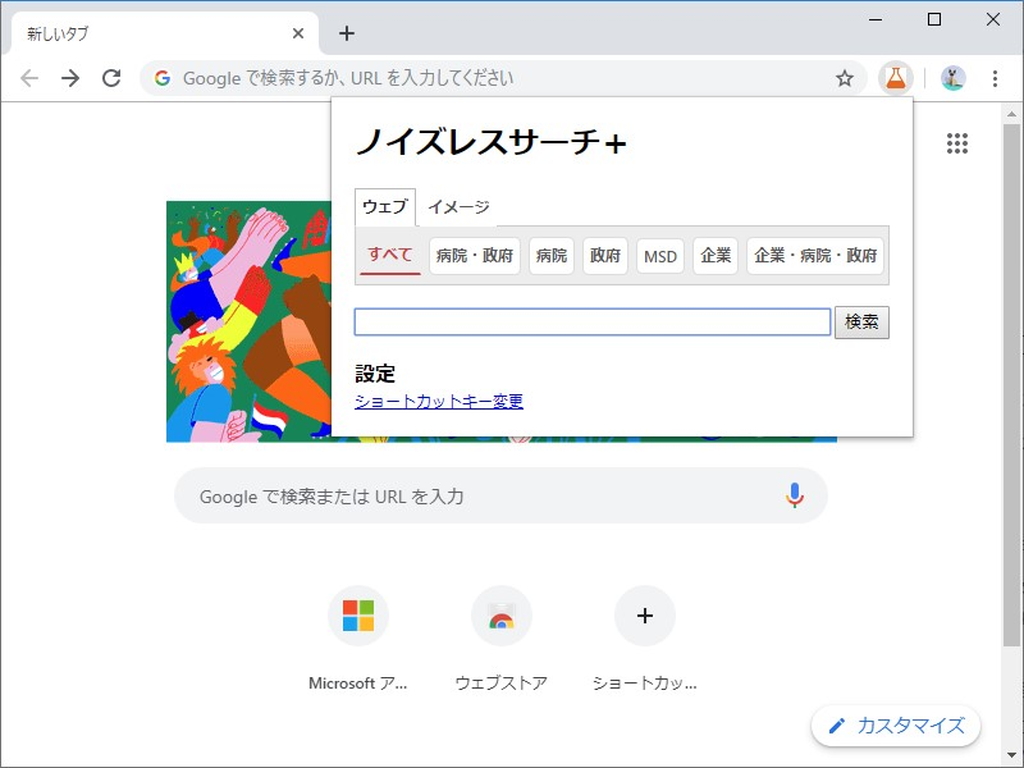Switch filter to 企業
Screen dimensions: 1024x768
coord(715,256)
